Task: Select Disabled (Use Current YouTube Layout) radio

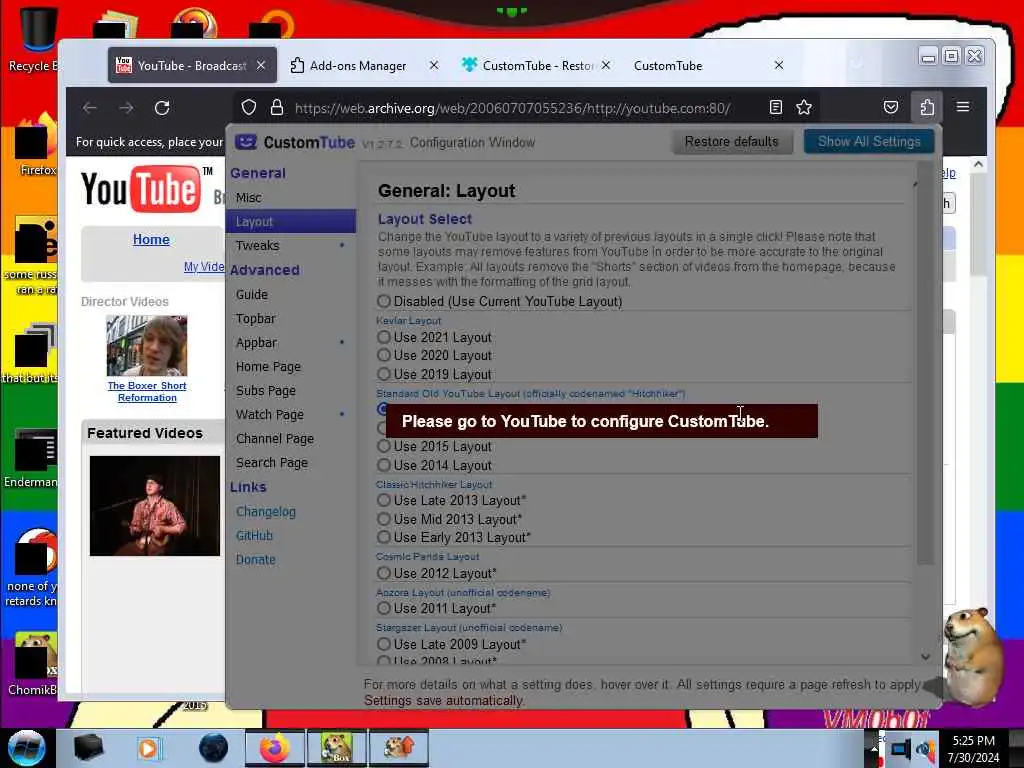Action: (383, 301)
